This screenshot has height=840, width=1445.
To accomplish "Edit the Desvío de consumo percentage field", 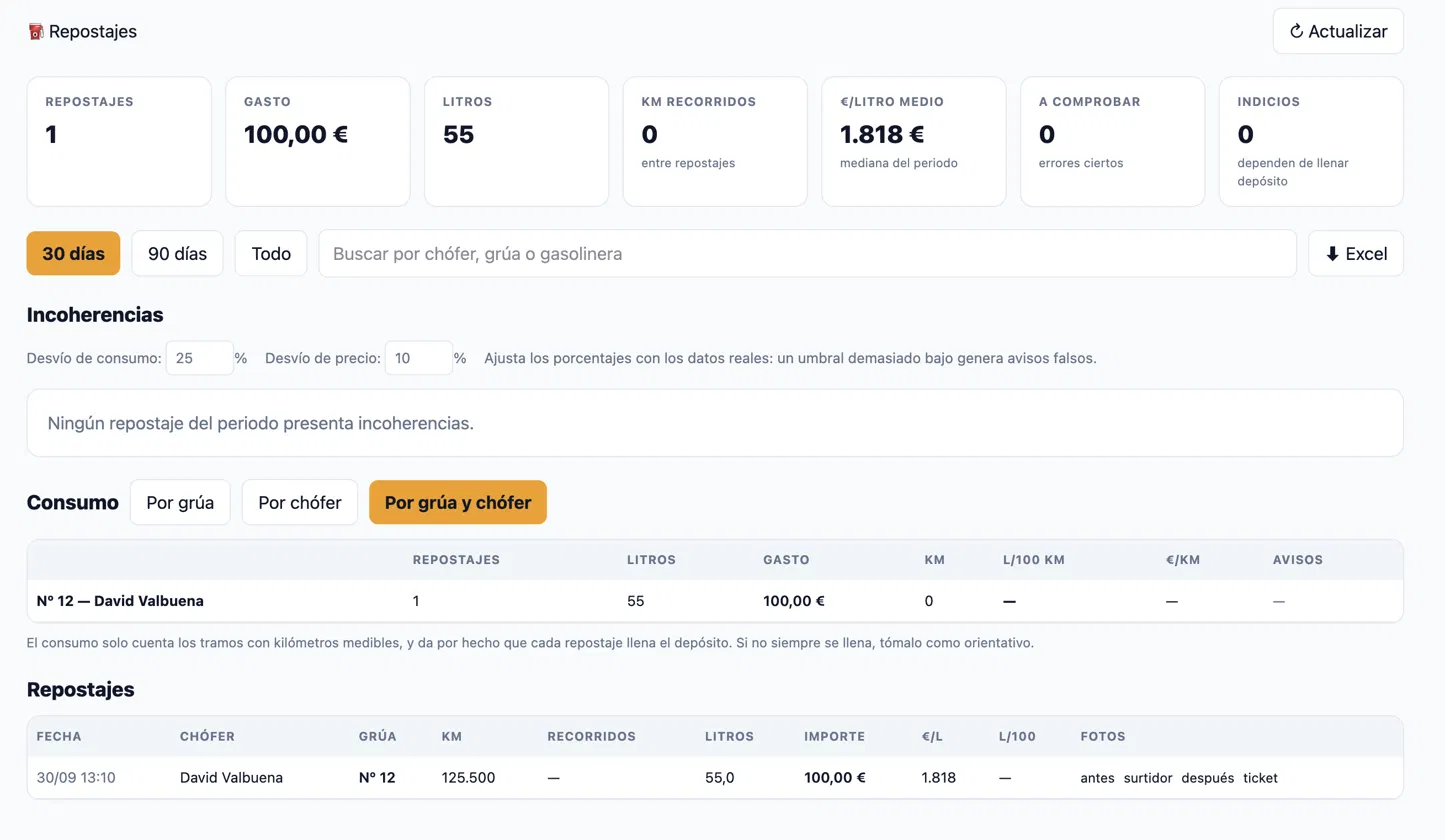I will coord(199,358).
